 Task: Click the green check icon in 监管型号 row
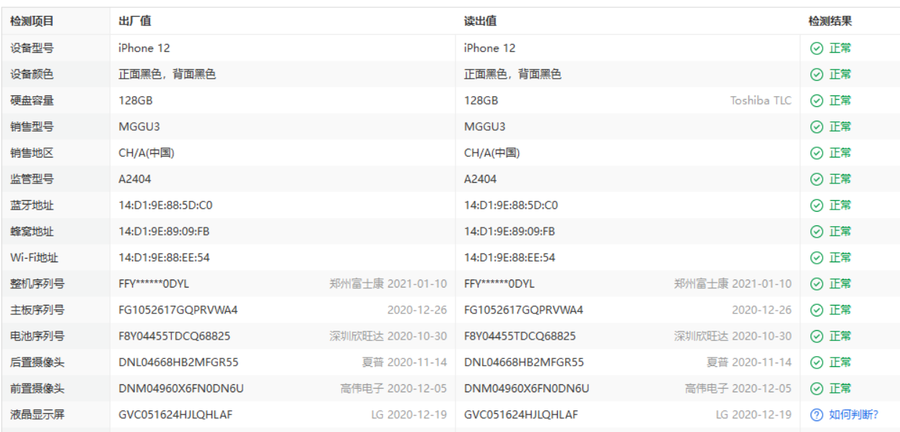(816, 180)
